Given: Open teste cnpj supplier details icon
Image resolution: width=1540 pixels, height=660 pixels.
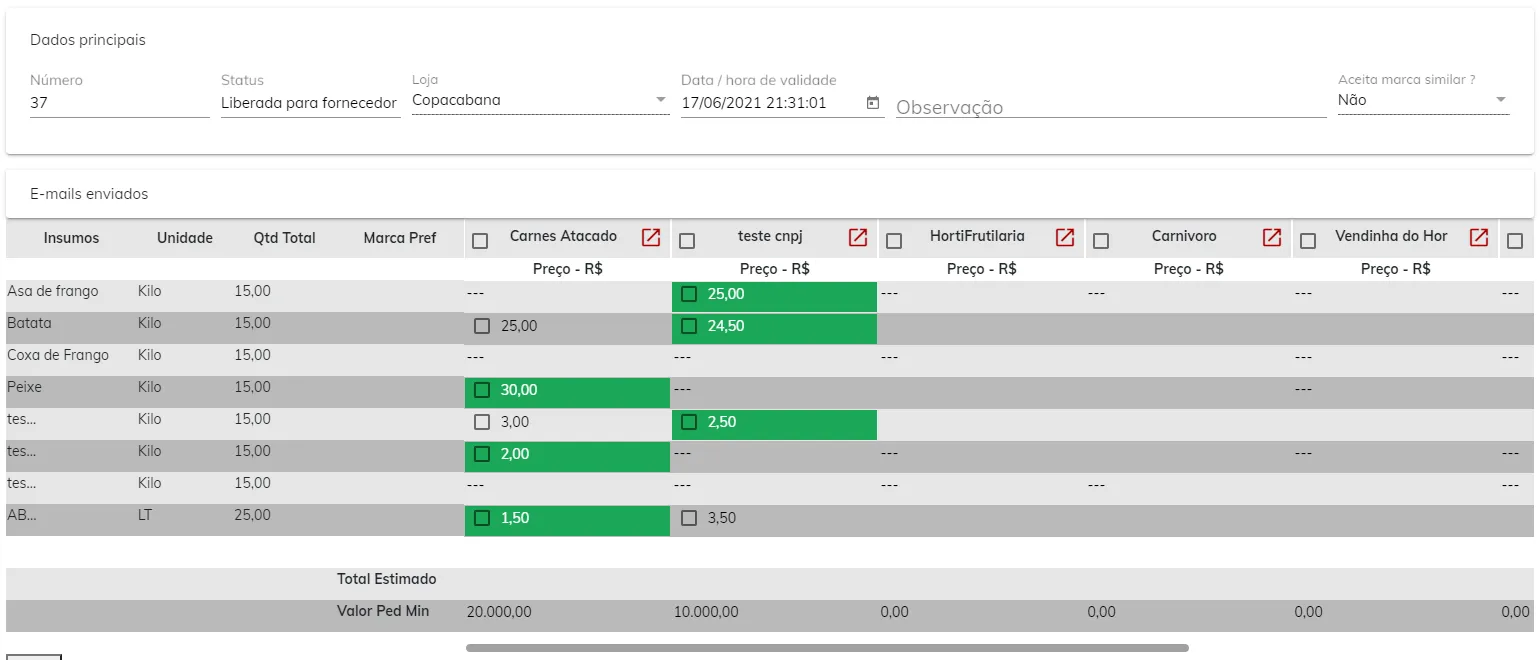Looking at the screenshot, I should tap(858, 238).
